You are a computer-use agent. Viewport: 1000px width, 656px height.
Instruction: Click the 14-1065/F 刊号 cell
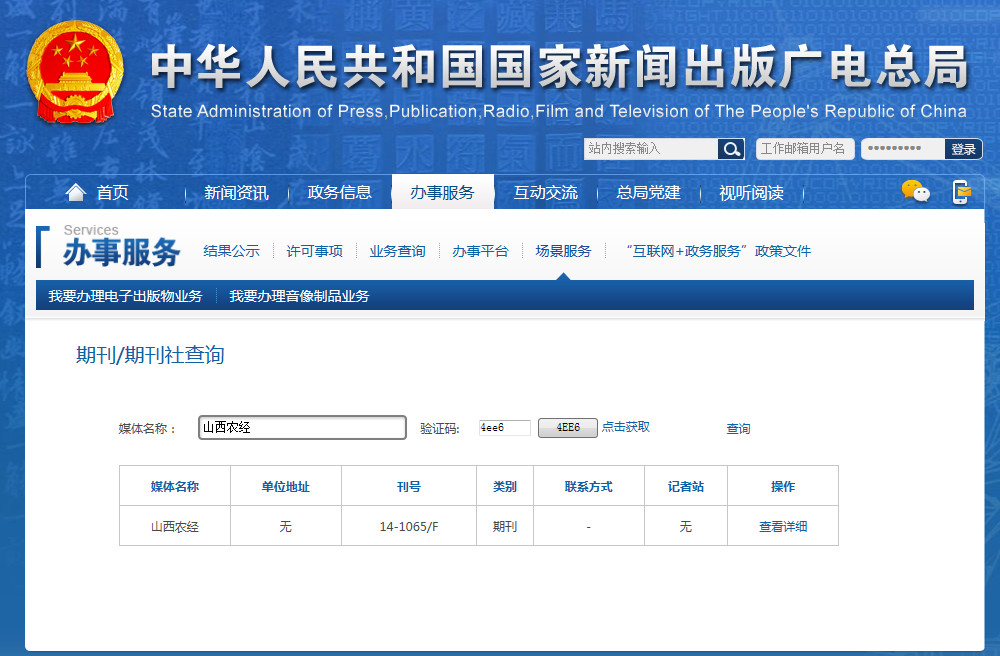click(409, 527)
